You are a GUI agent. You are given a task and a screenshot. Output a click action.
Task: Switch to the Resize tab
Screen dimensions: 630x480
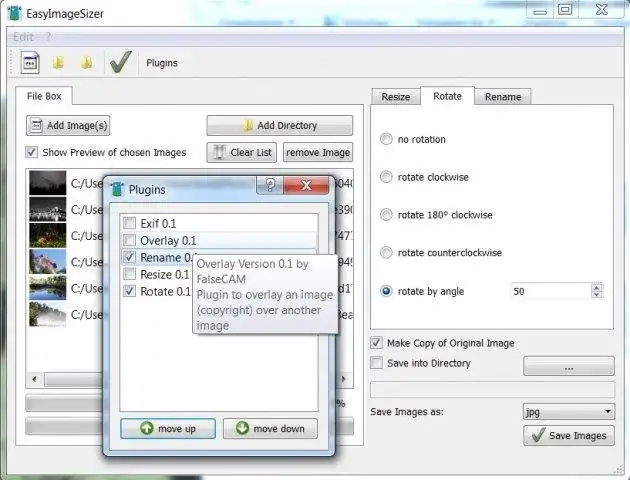tap(395, 97)
